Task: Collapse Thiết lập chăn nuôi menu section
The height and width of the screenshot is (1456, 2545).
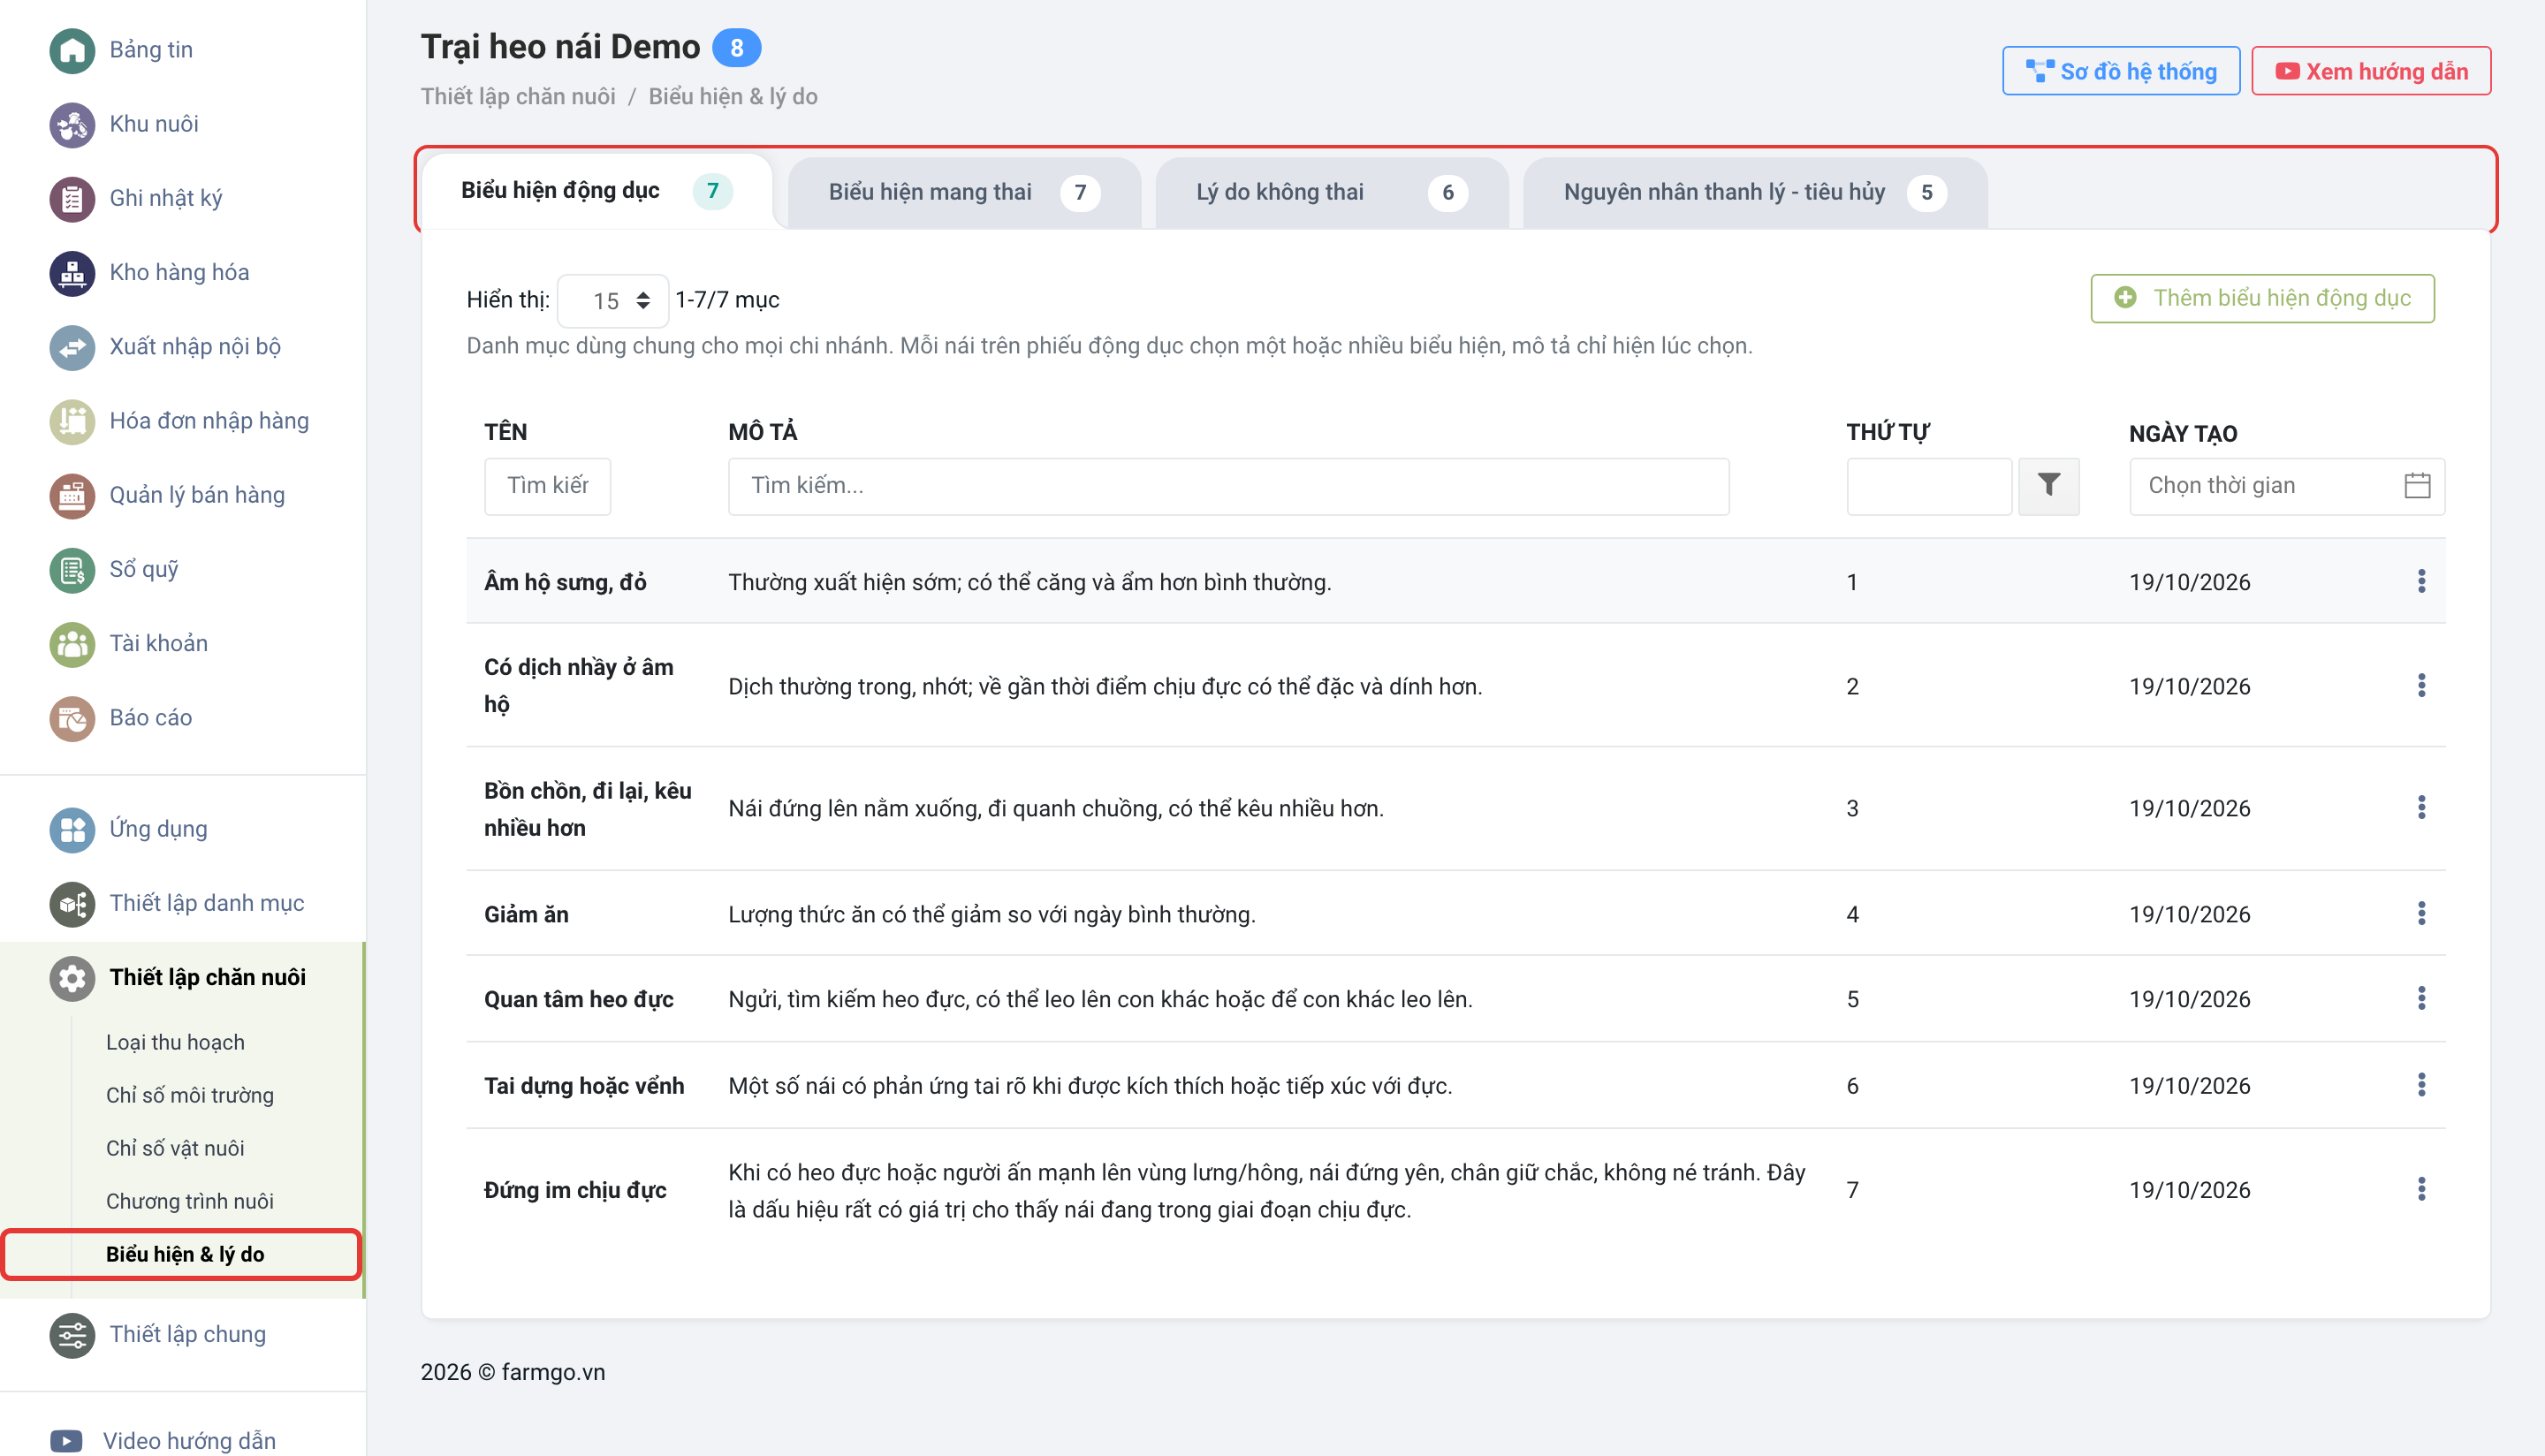Action: 182,977
